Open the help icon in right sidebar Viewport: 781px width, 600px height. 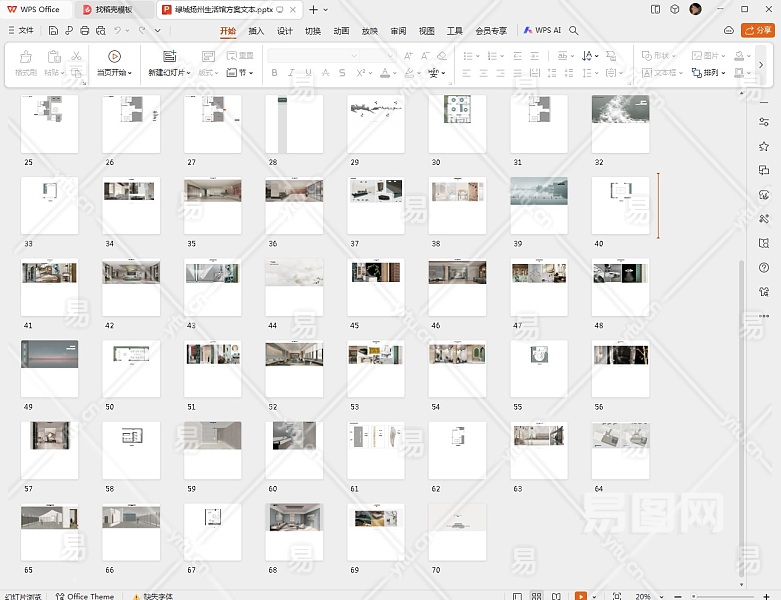[764, 267]
